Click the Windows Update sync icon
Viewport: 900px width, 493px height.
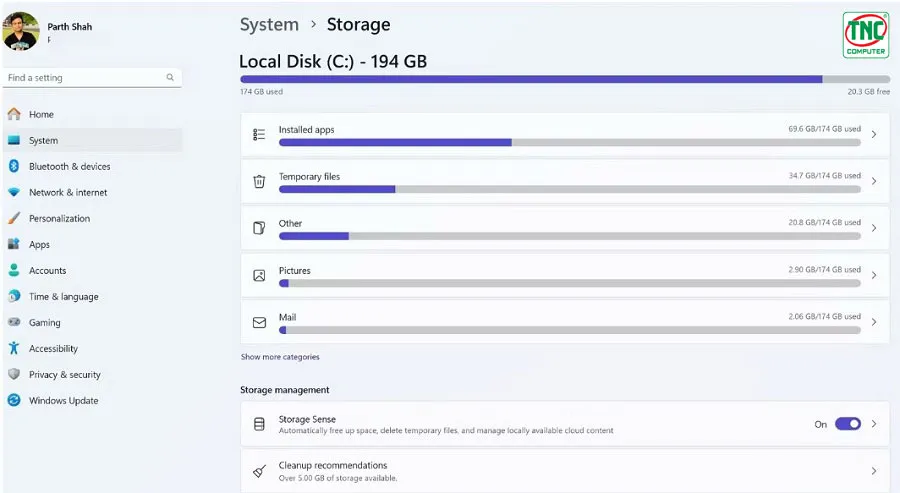pos(14,400)
